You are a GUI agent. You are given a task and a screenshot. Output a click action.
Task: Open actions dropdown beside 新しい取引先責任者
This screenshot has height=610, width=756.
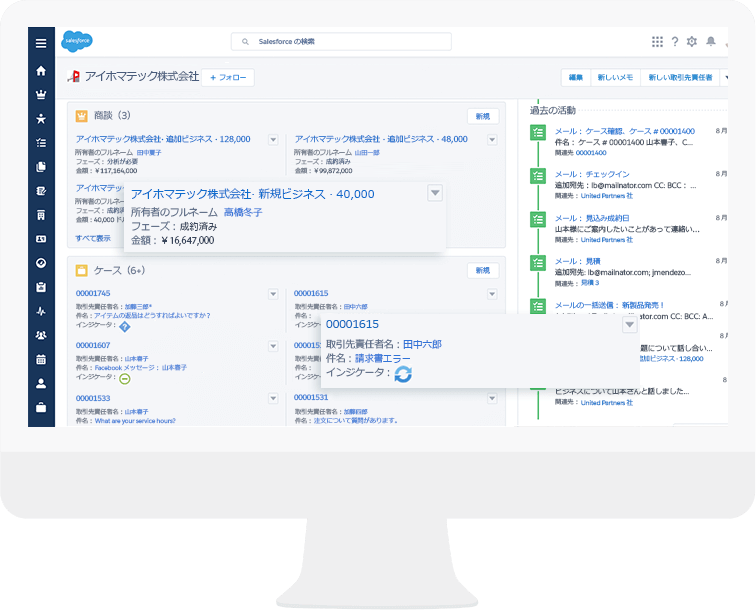(x=725, y=77)
